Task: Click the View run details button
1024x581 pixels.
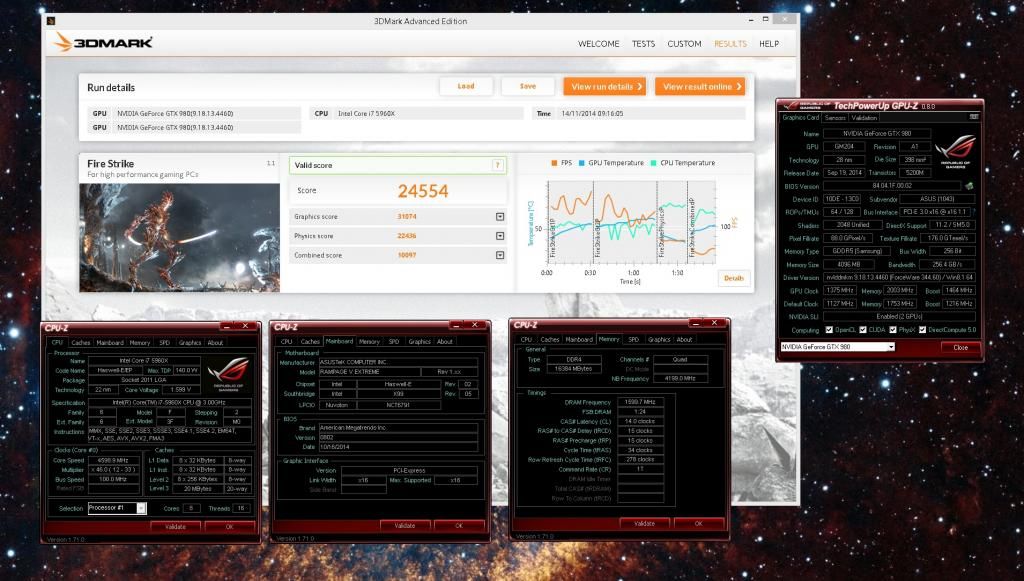Action: (x=605, y=86)
